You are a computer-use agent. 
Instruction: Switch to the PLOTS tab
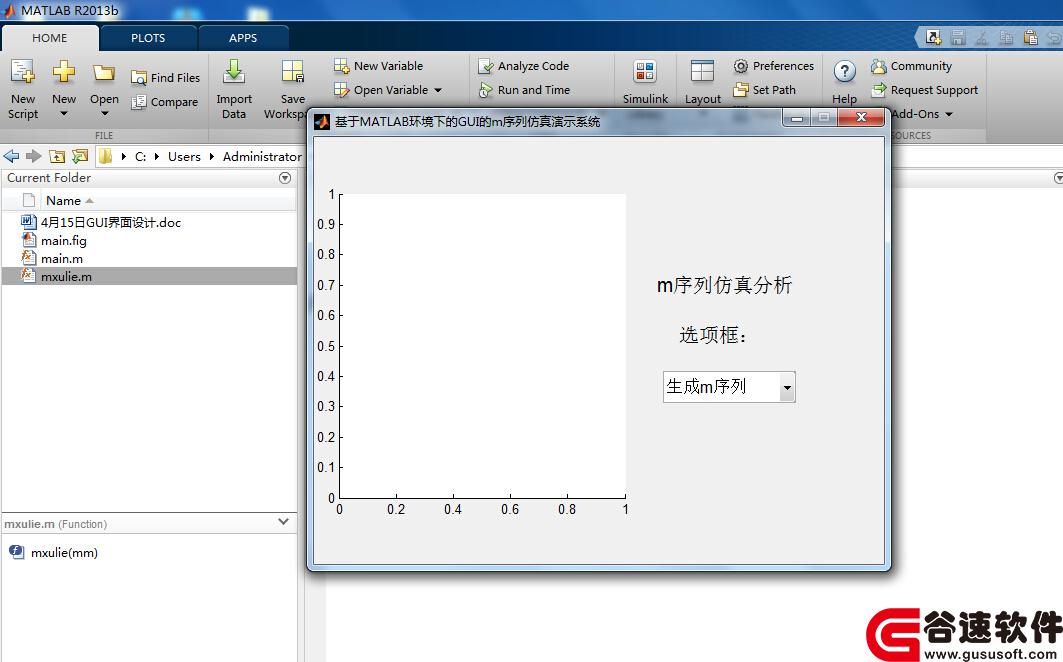pyautogui.click(x=148, y=38)
